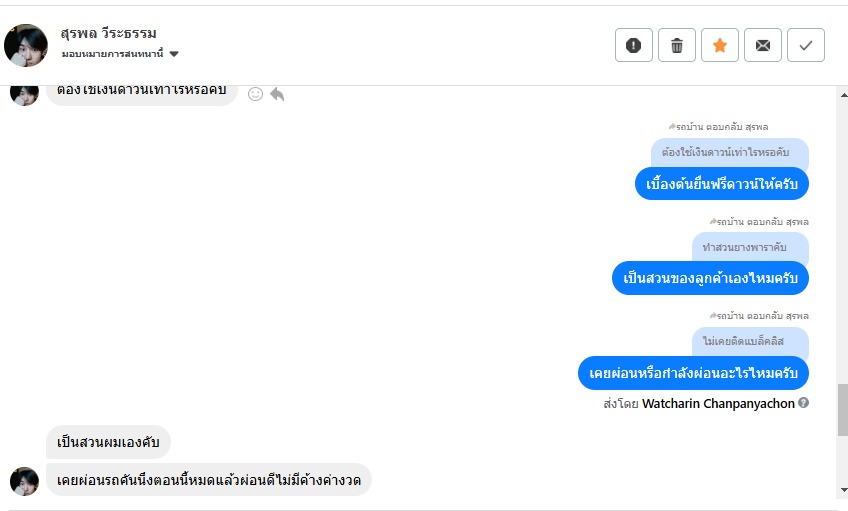Click the help icon next to Watcharin Chanpanyachon

803,403
